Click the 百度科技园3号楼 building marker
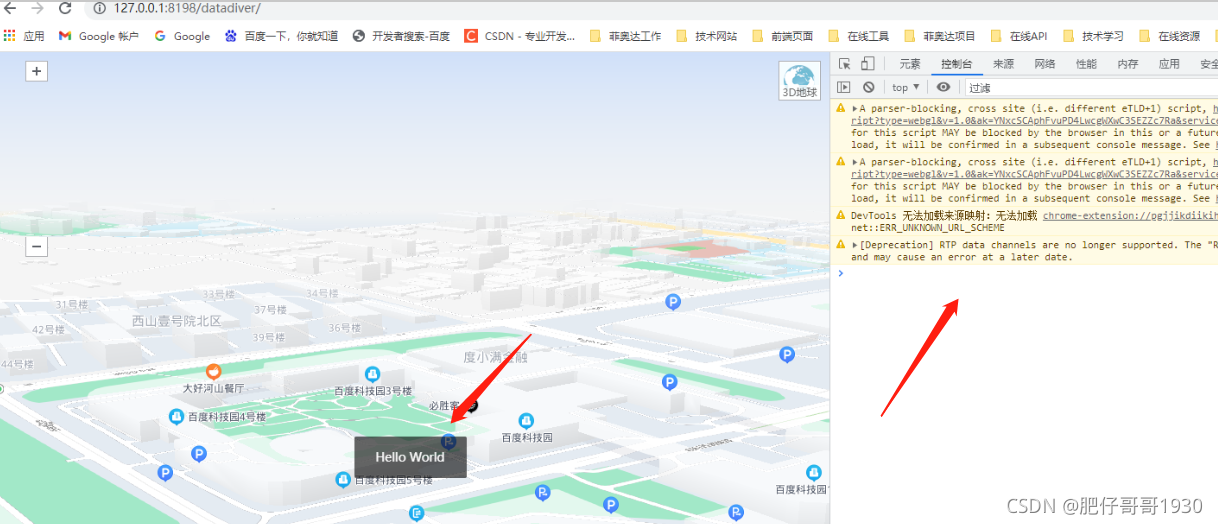Viewport: 1218px width, 524px height. [373, 374]
